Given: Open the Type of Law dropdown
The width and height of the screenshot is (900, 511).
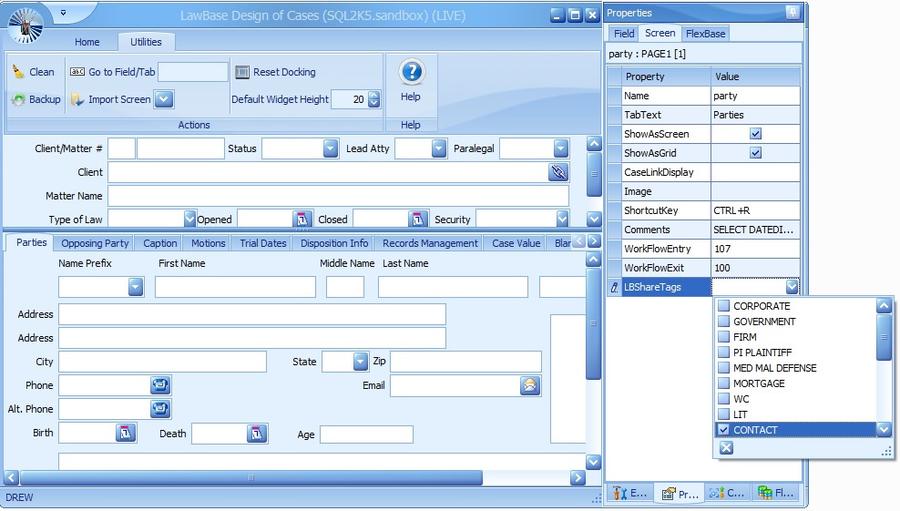Looking at the screenshot, I should (189, 219).
